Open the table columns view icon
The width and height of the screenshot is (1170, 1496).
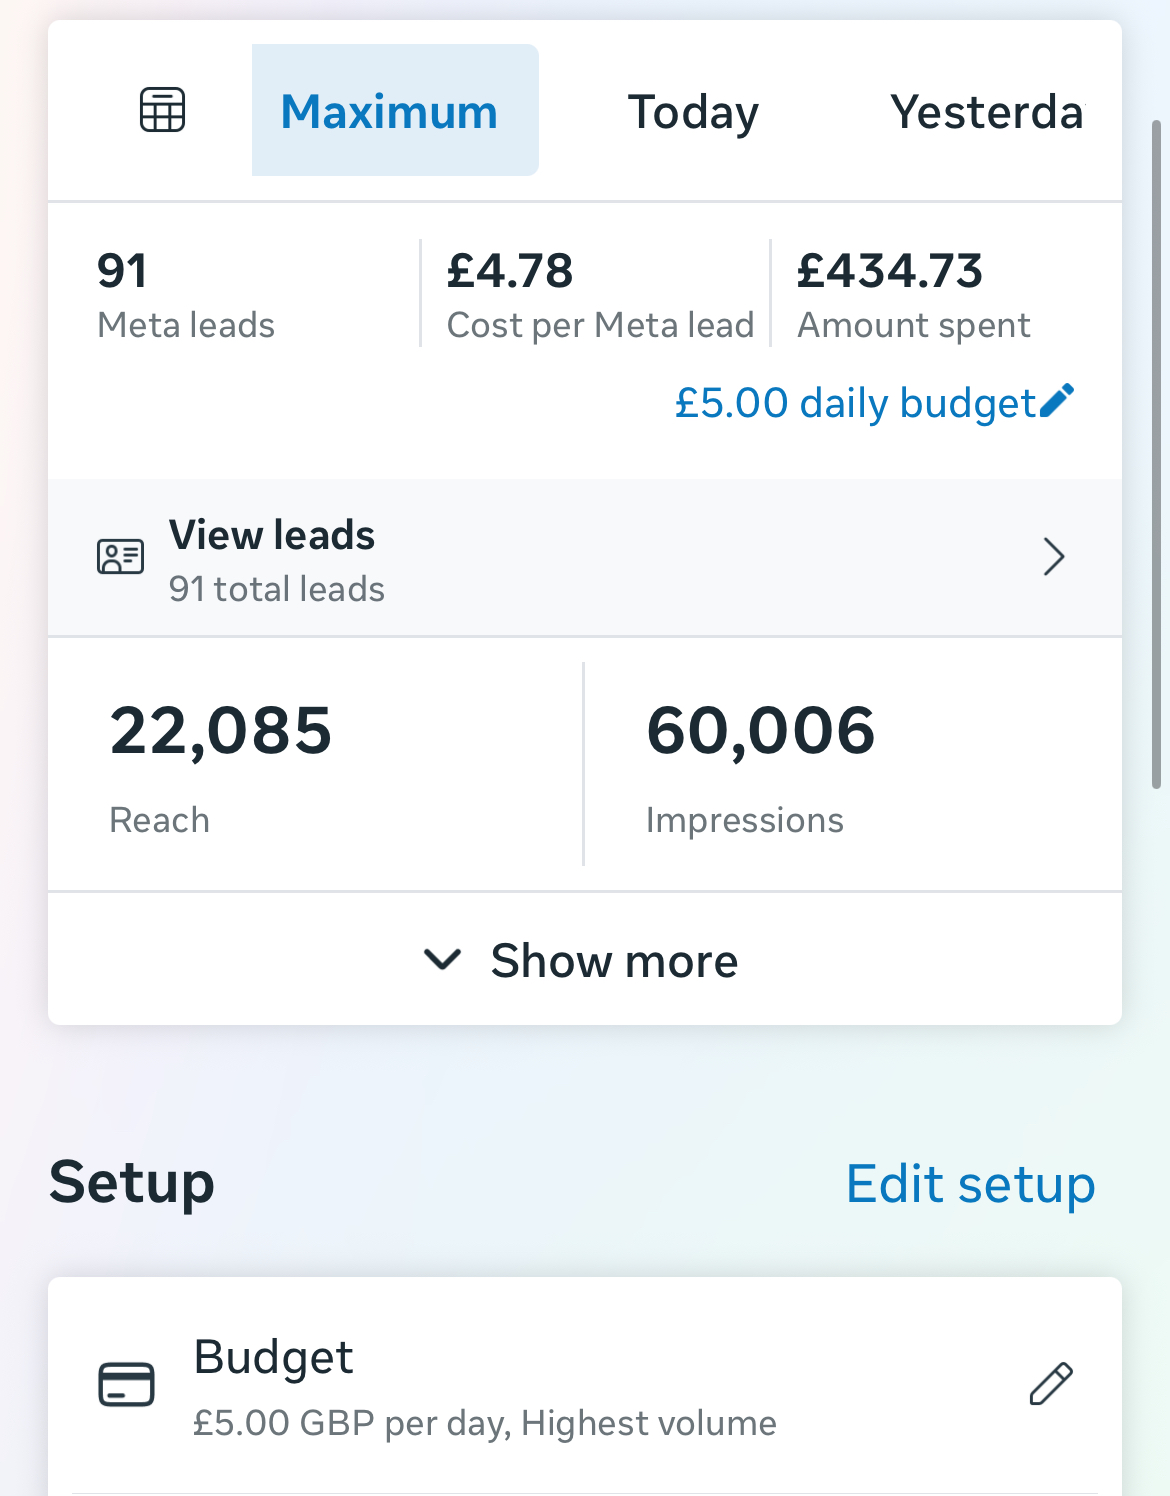(x=162, y=110)
